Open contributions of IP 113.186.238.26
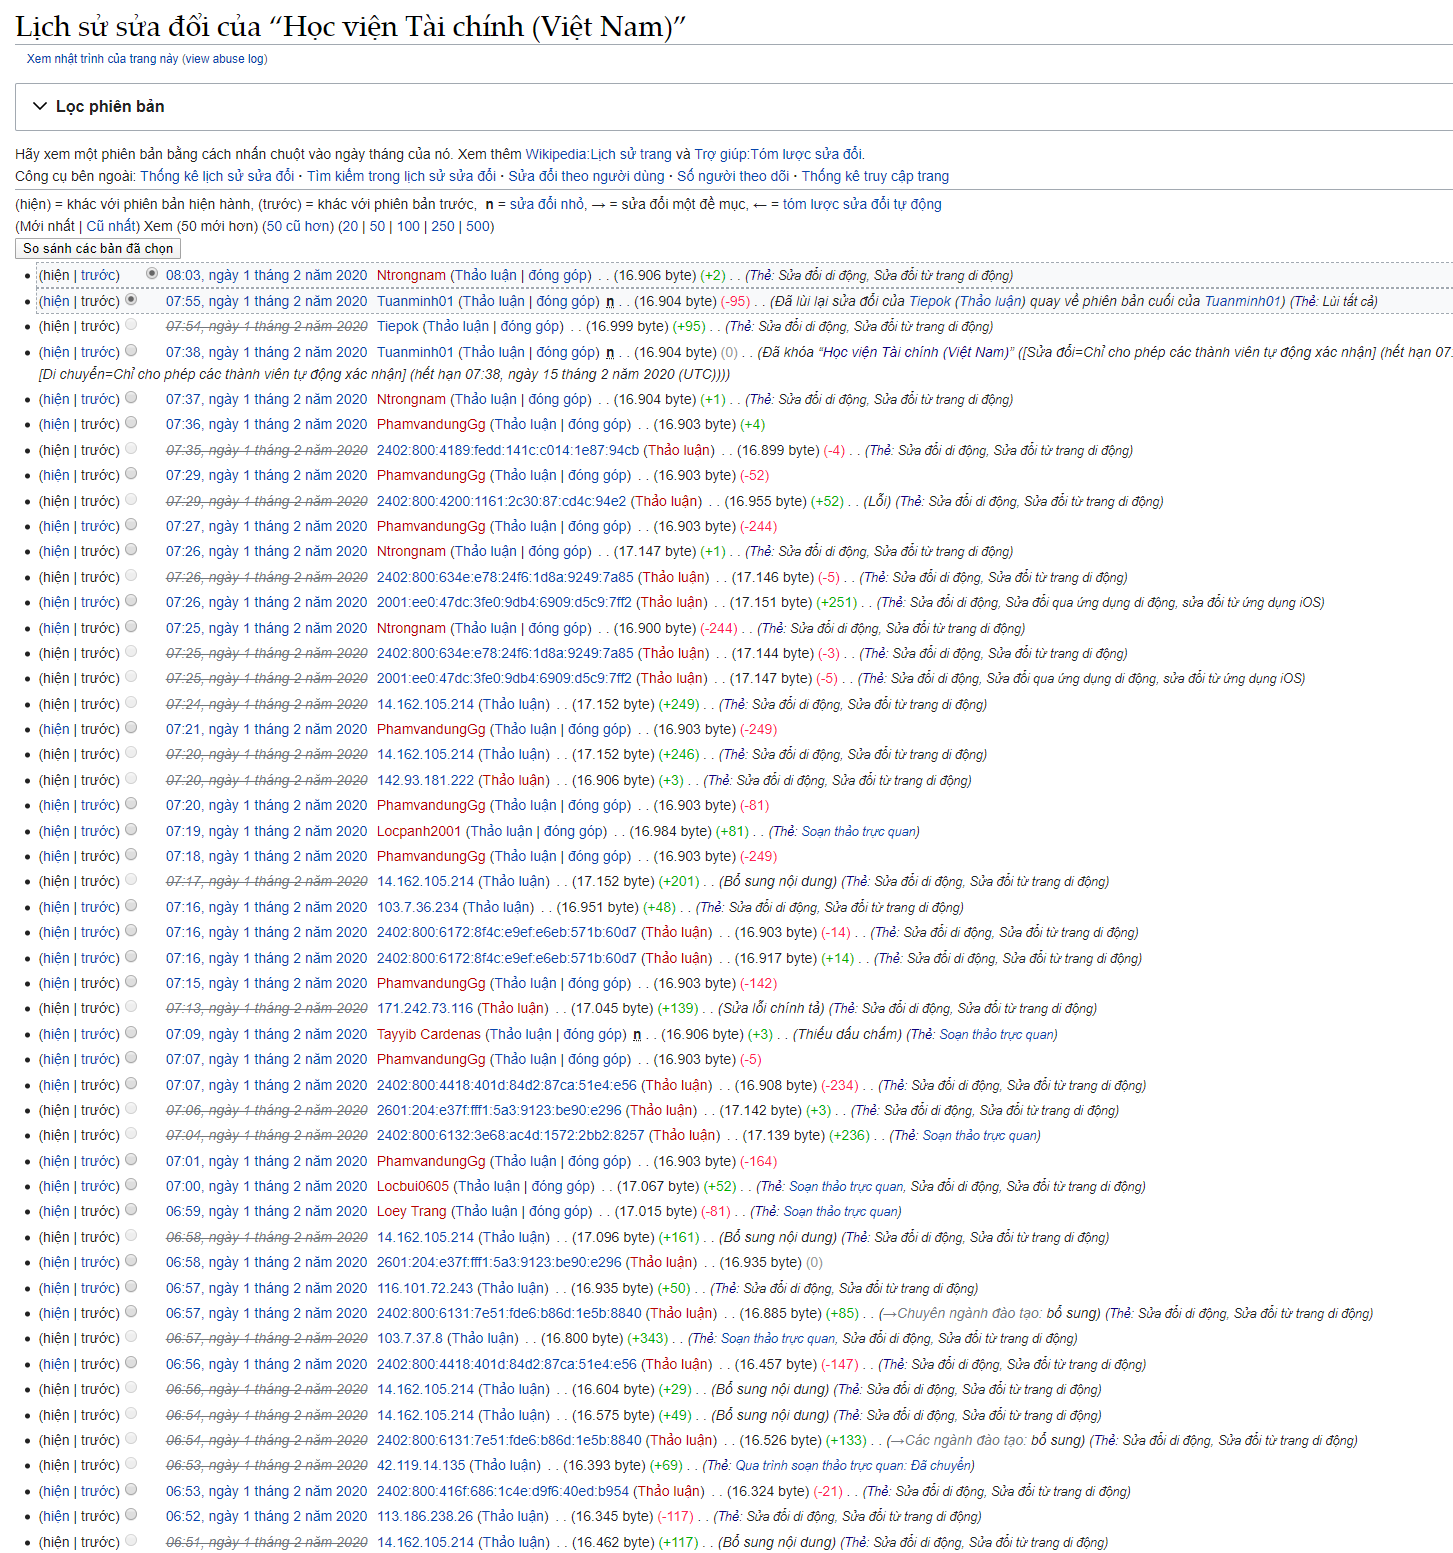This screenshot has height=1553, width=1453. (425, 1516)
